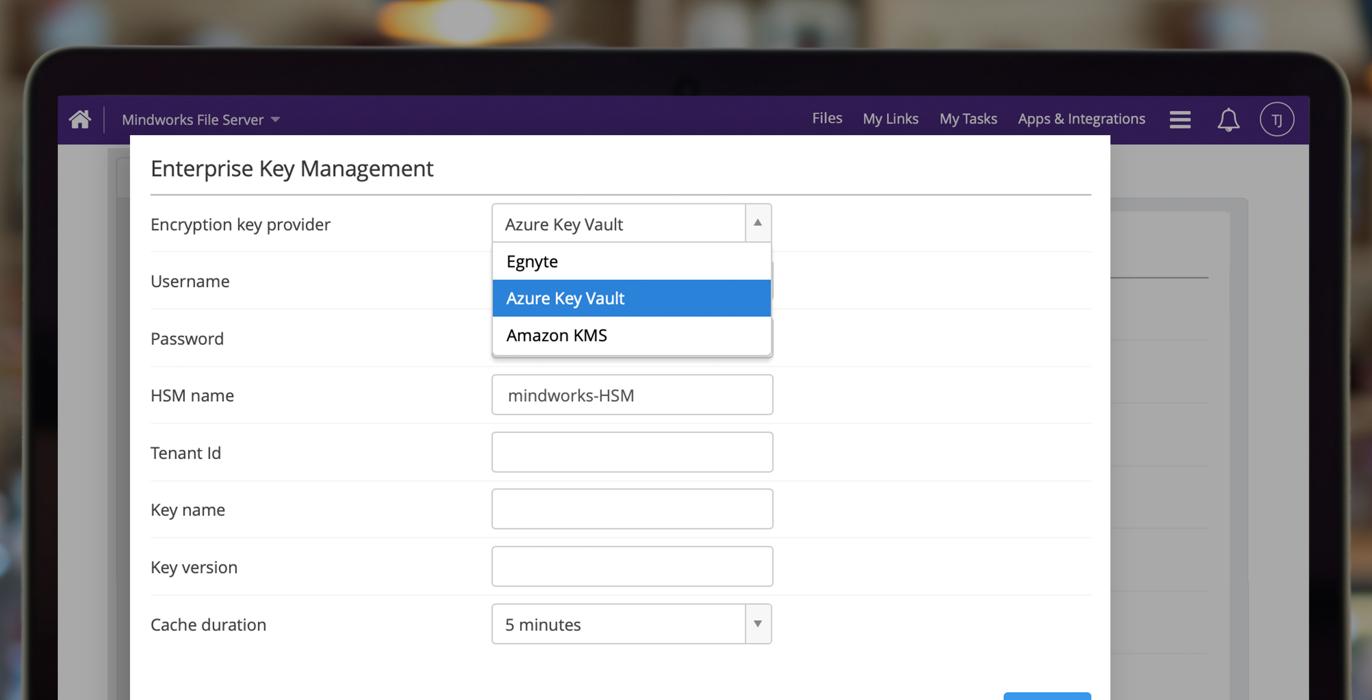Expand the Cache duration dropdown arrow
This screenshot has width=1372, height=700.
757,624
